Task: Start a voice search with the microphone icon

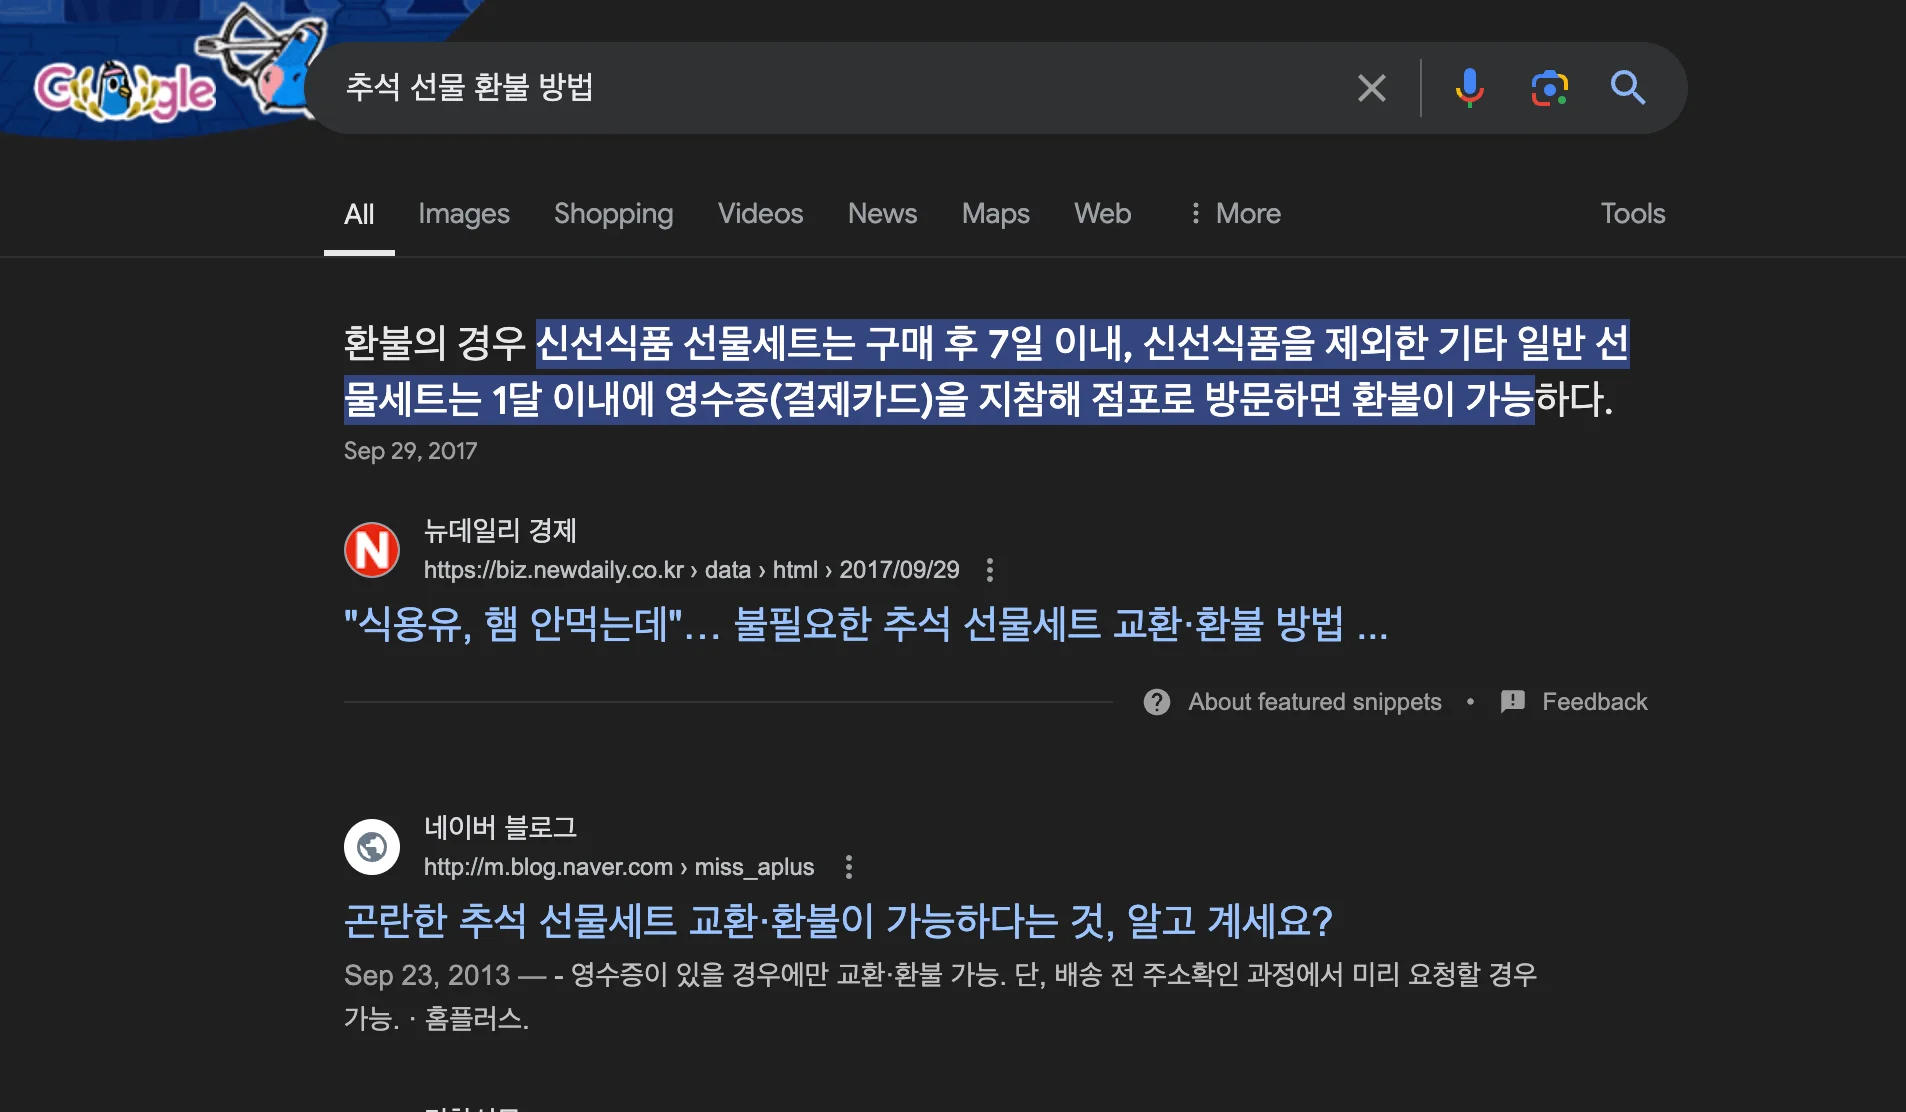Action: click(1470, 88)
